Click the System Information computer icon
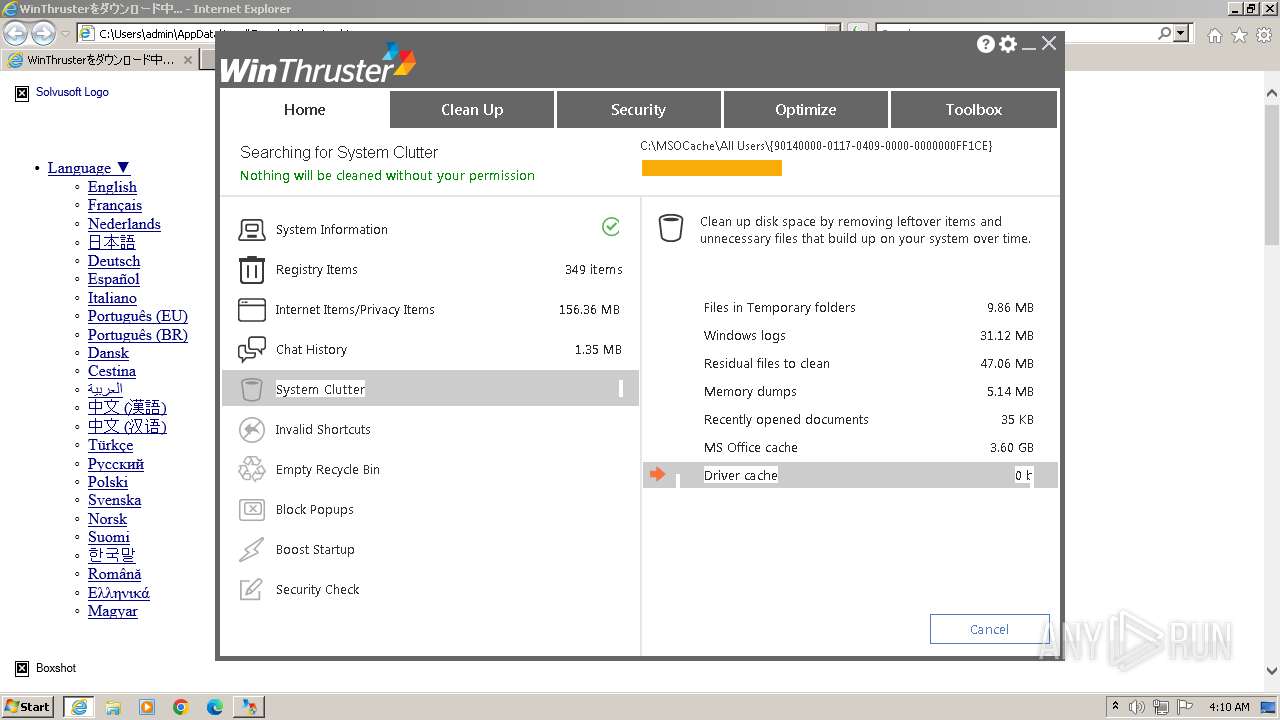 coord(251,230)
